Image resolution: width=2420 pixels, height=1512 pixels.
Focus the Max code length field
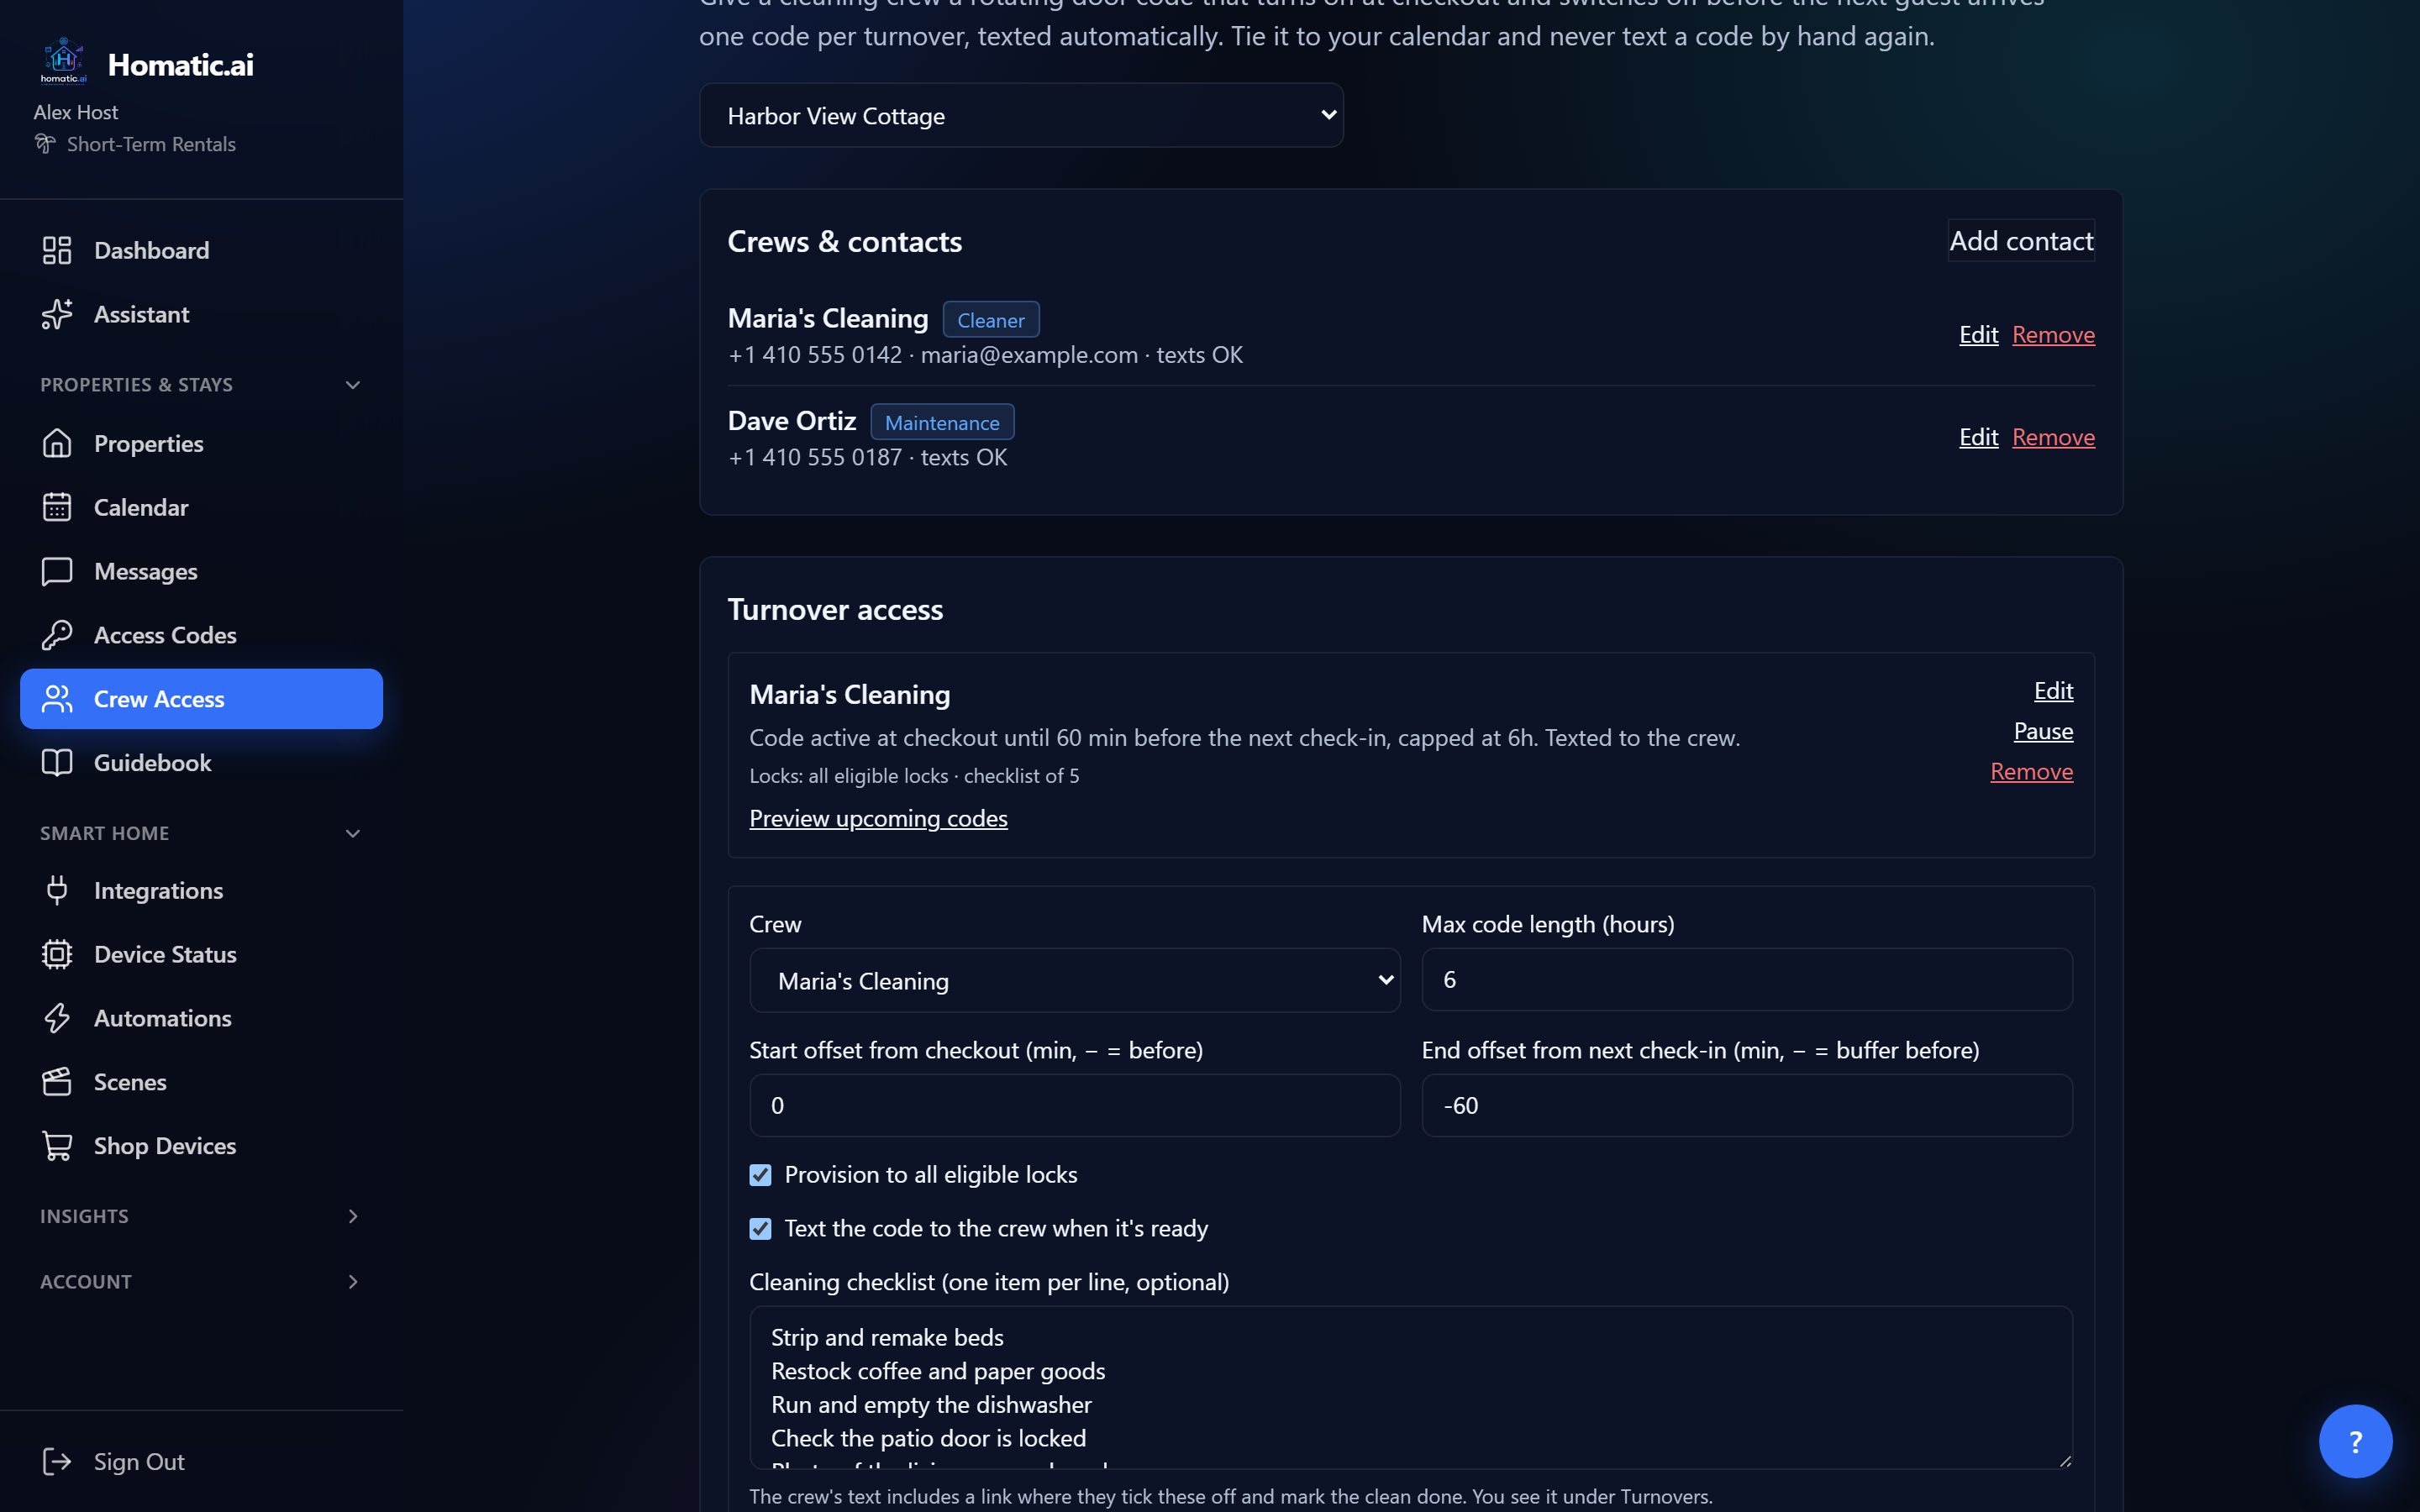(1747, 979)
